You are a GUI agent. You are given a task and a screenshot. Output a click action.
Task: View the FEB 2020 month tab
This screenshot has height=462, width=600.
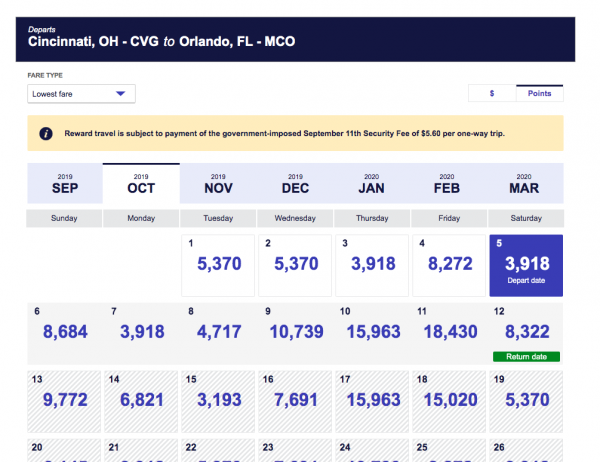(449, 183)
